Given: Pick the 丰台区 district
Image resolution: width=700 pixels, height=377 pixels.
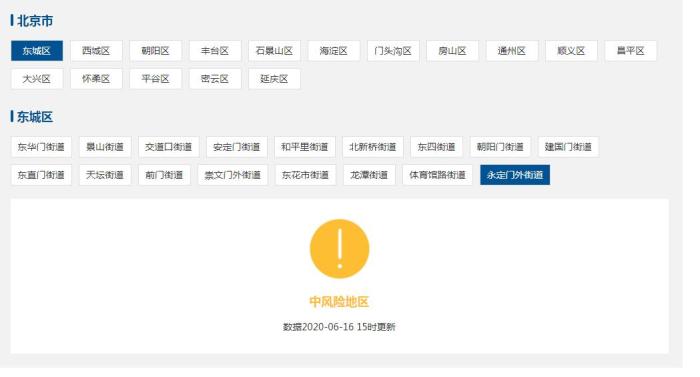Looking at the screenshot, I should coord(215,51).
